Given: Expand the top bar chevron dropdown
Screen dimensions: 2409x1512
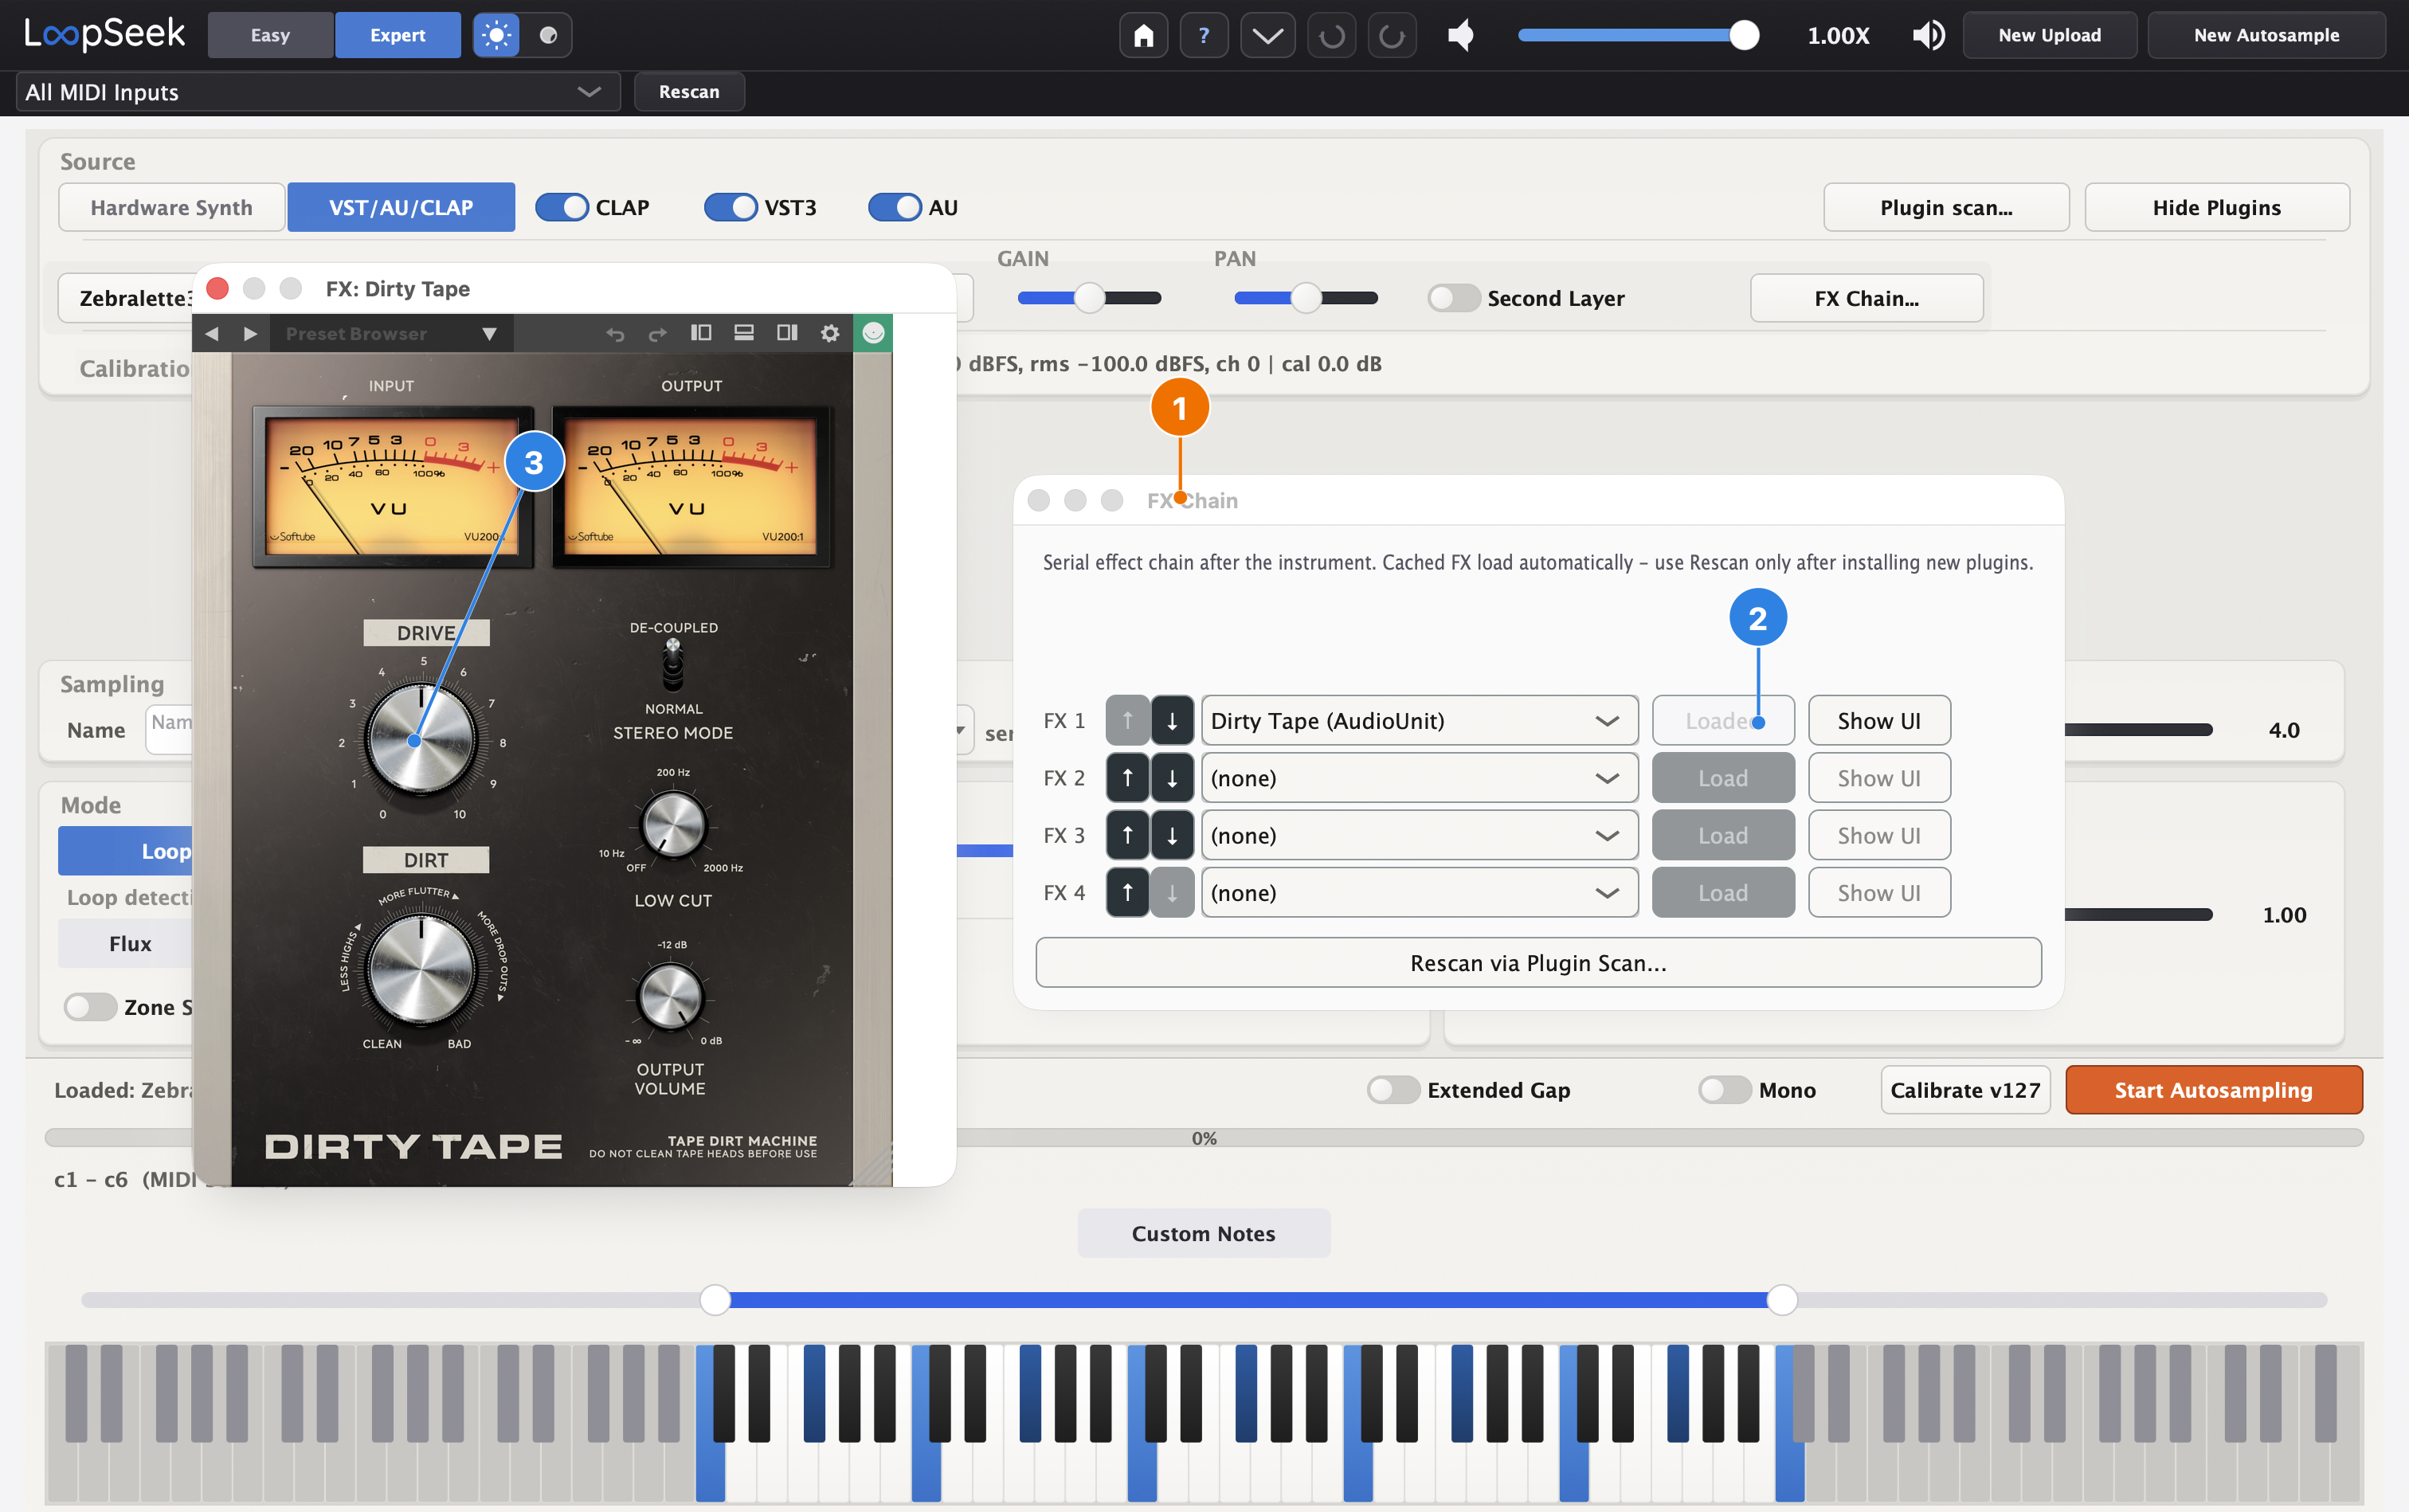Looking at the screenshot, I should (x=1267, y=36).
